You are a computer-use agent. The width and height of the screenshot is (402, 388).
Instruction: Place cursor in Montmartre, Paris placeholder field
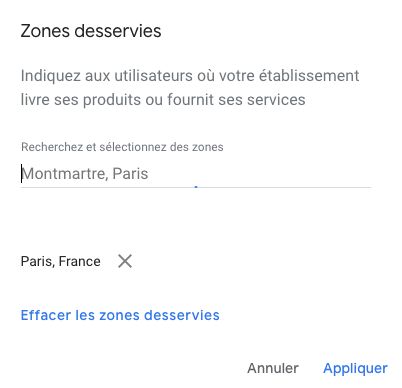click(x=196, y=174)
